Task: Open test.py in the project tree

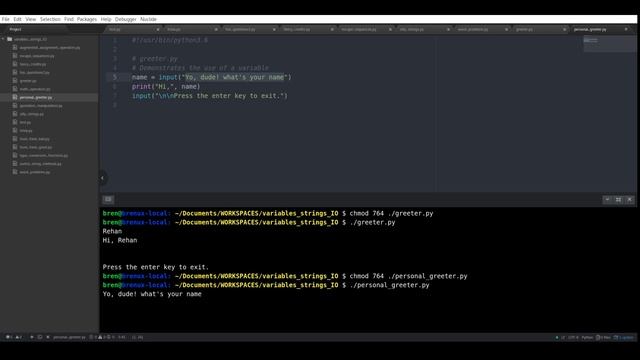Action: [25, 122]
